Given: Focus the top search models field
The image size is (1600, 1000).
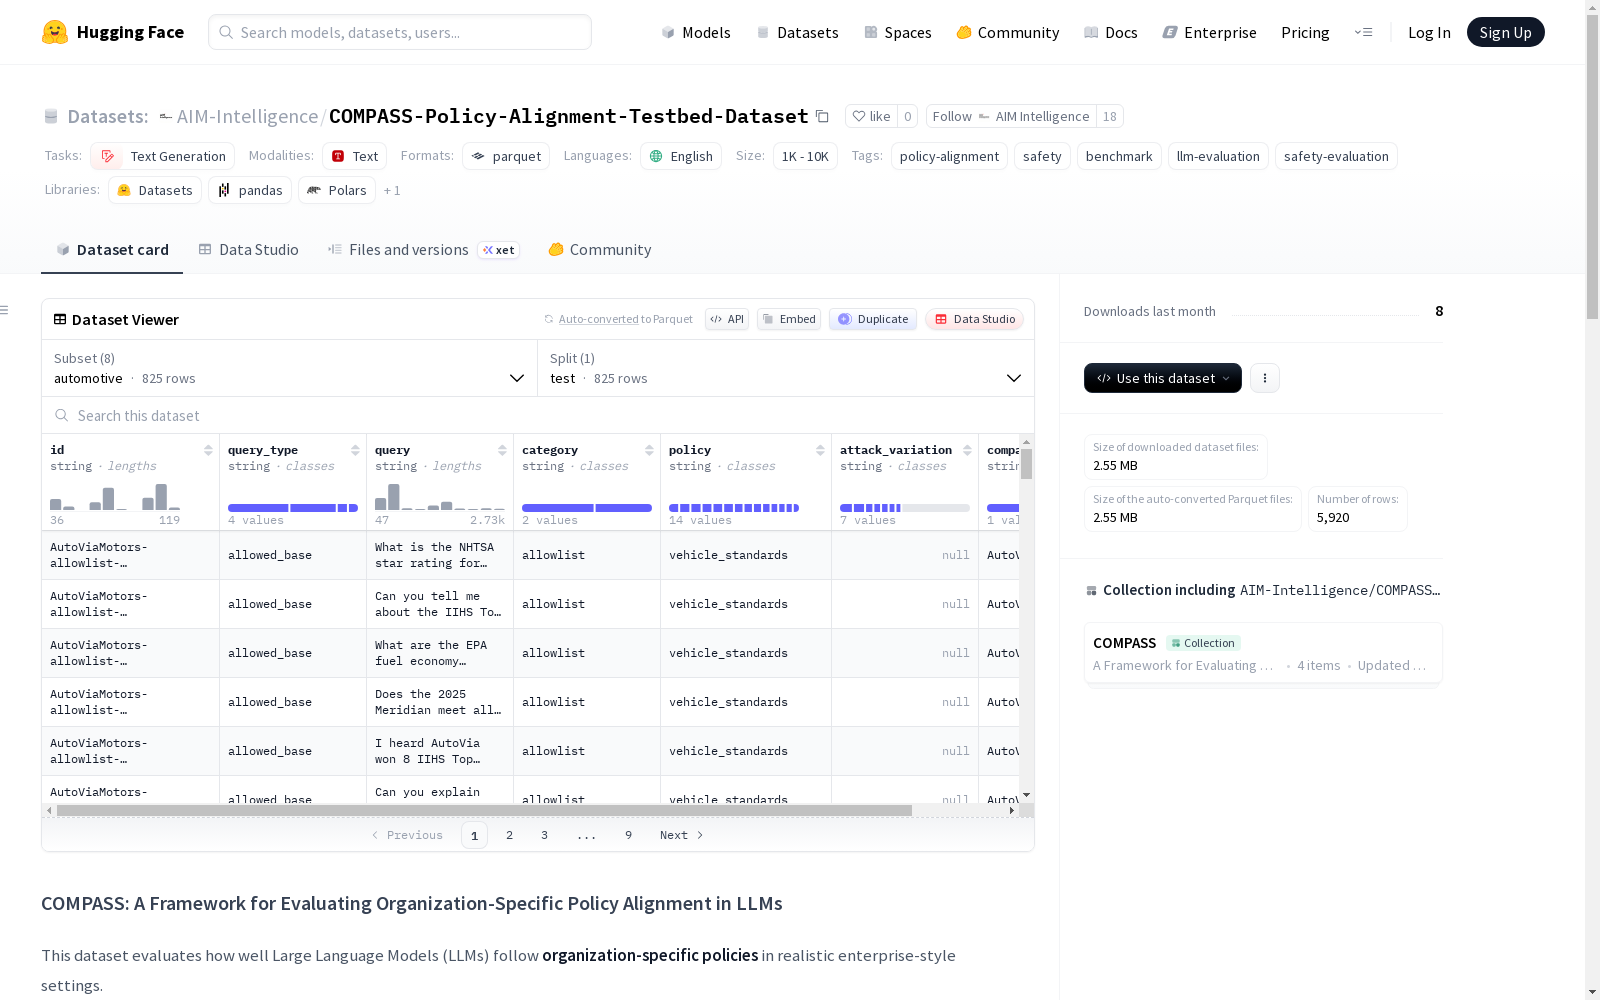Looking at the screenshot, I should point(400,32).
